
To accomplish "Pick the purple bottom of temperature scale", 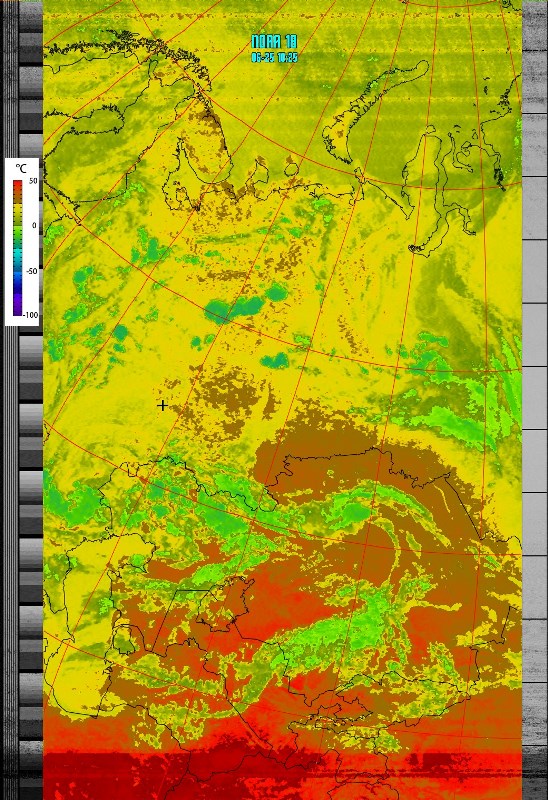I will 18,309.
